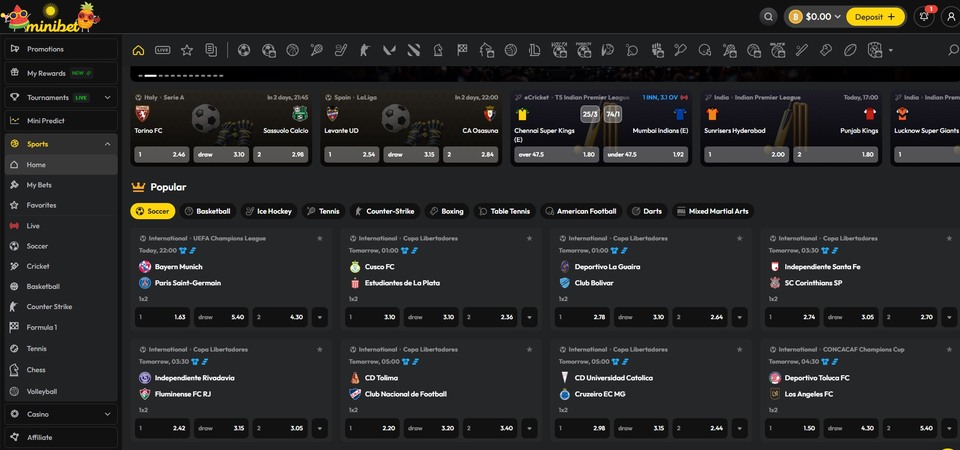Viewport: 960px width, 450px height.
Task: Expand more markets for CD Tolima match
Action: pyautogui.click(x=530, y=428)
